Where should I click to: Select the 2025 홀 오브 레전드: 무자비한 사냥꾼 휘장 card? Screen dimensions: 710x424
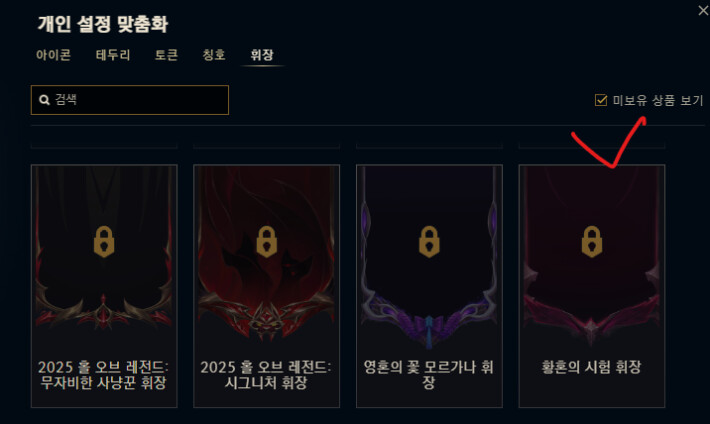104,286
